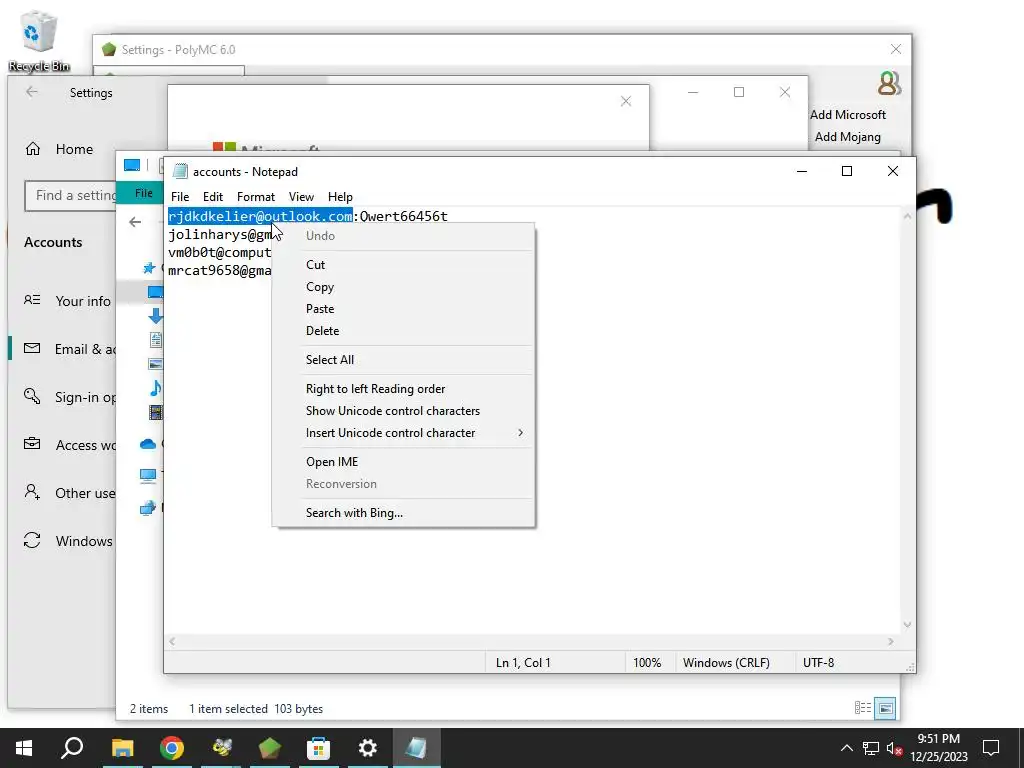This screenshot has height=768, width=1024.
Task: Open the Windows Start menu
Action: click(24, 748)
